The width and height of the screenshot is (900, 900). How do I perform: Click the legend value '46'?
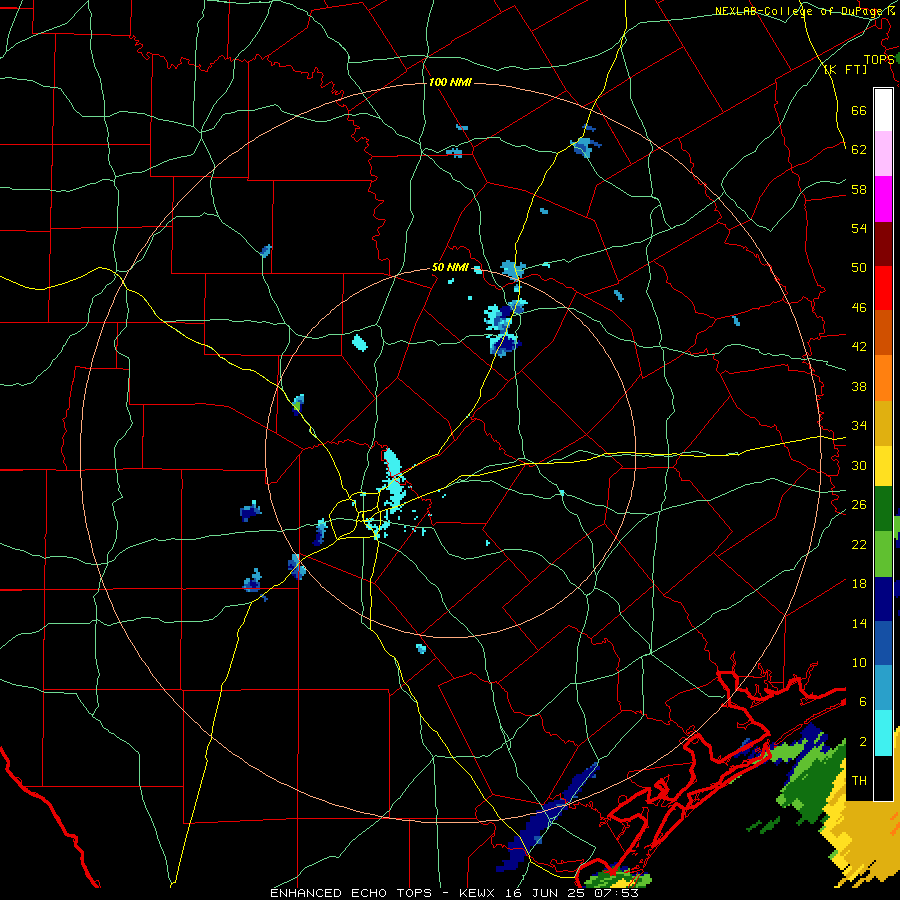tap(859, 308)
